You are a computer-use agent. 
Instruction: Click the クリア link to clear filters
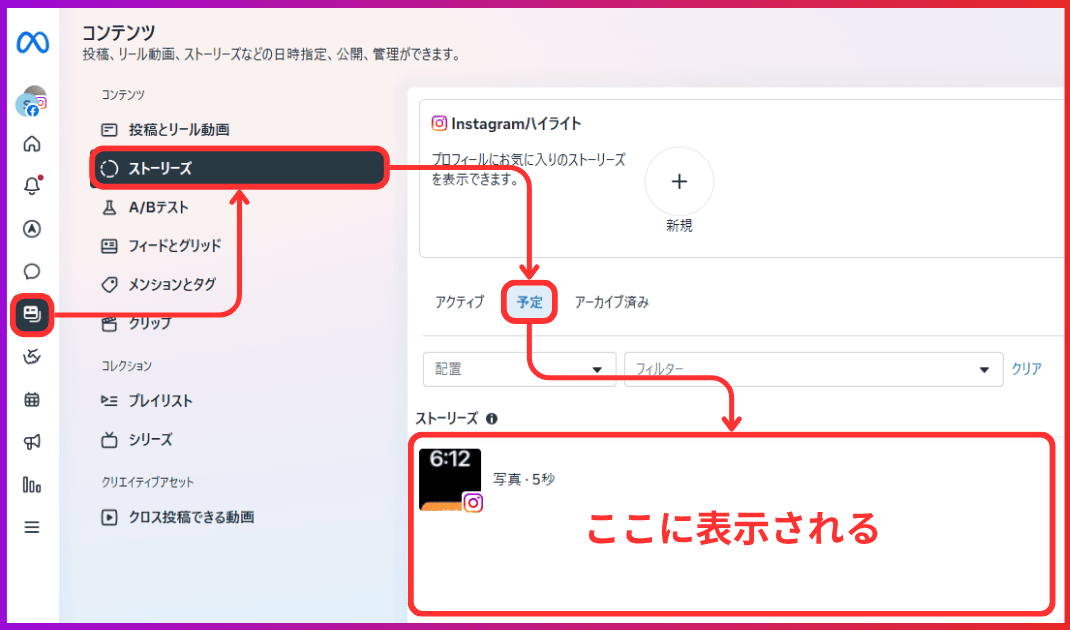(1027, 369)
